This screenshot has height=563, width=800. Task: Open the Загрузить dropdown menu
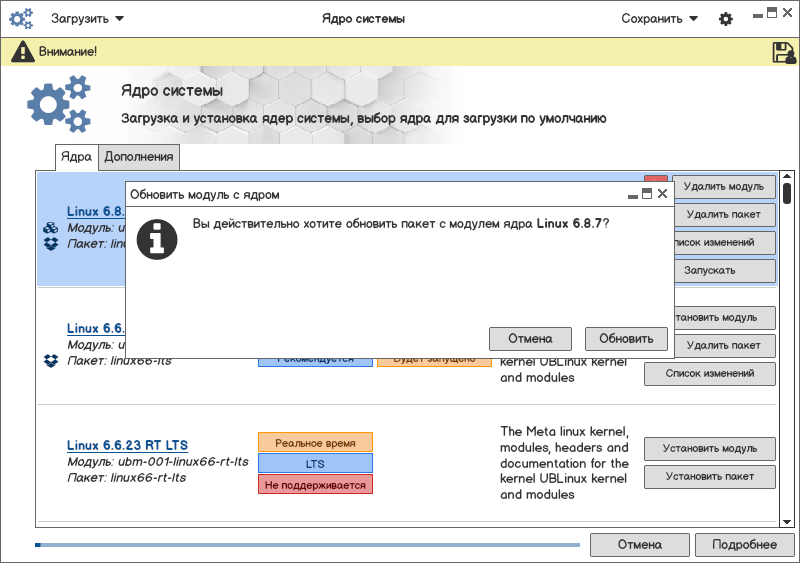(87, 19)
